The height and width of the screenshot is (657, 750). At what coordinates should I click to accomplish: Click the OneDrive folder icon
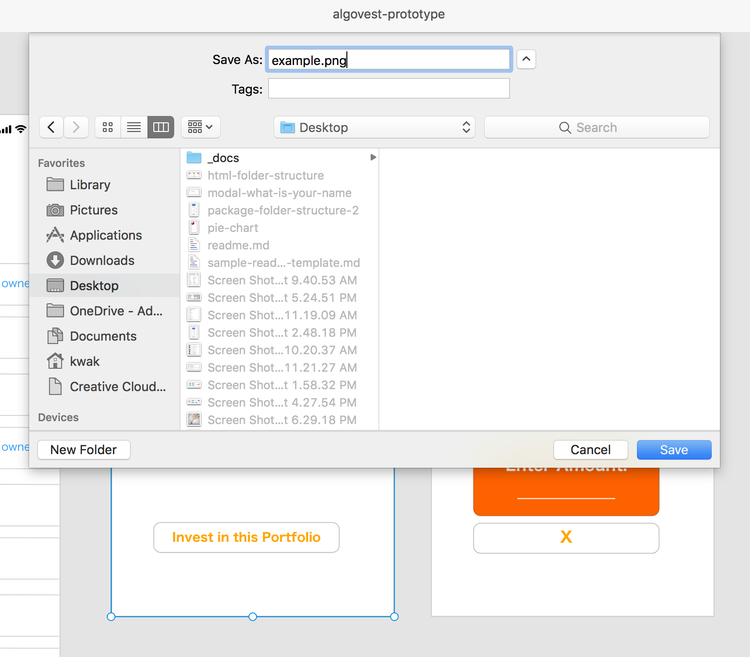coord(55,310)
